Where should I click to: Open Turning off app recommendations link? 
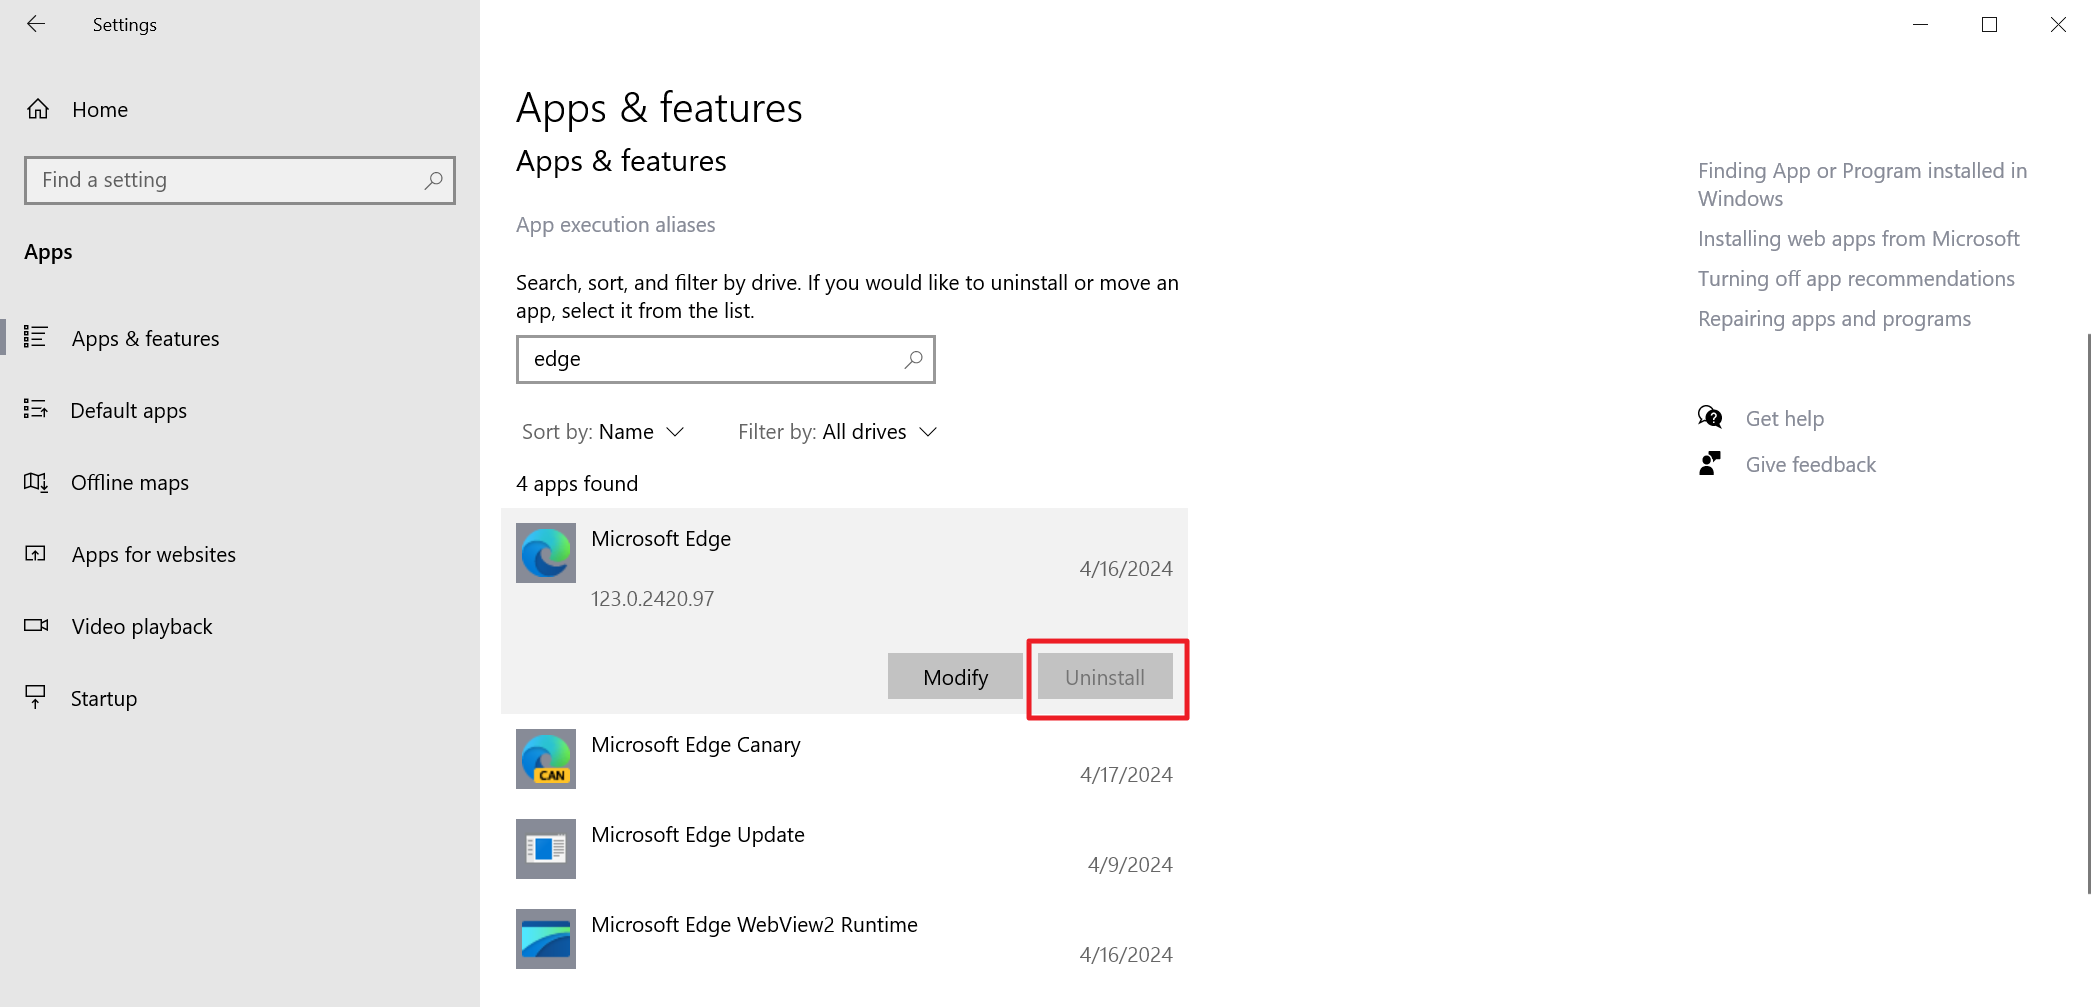pyautogui.click(x=1856, y=279)
